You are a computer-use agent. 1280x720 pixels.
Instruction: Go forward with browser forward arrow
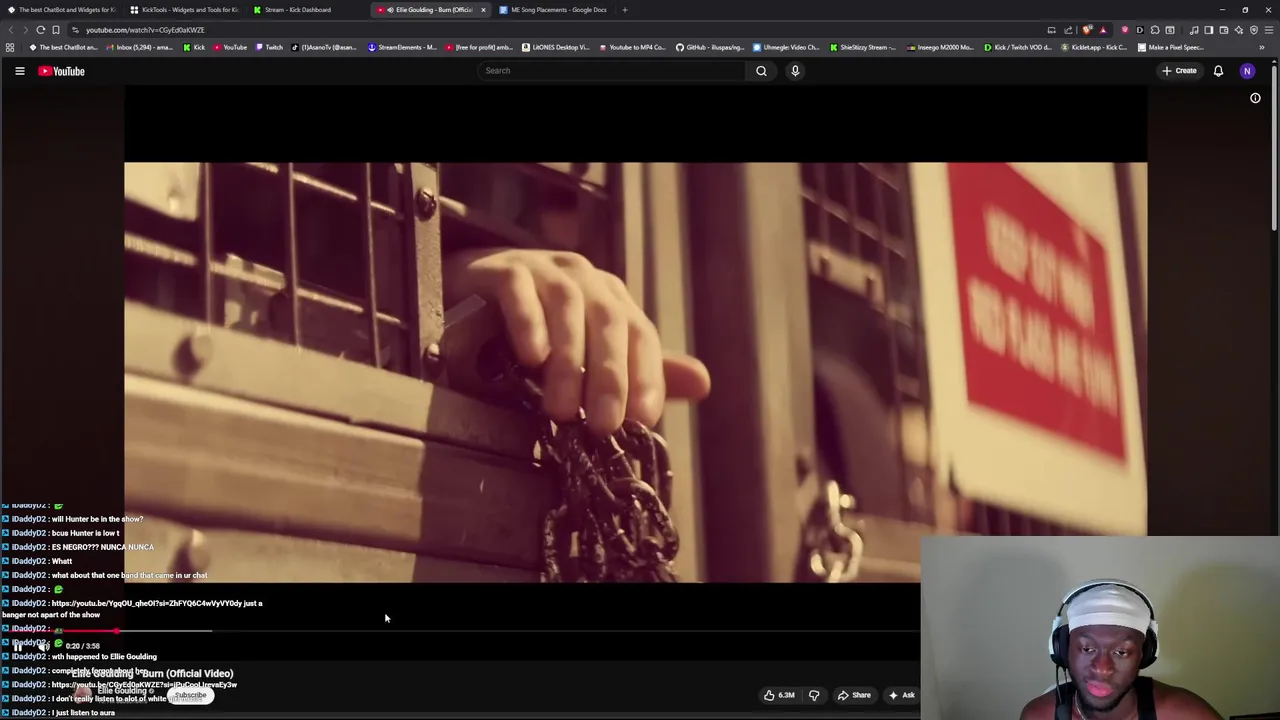pos(25,30)
